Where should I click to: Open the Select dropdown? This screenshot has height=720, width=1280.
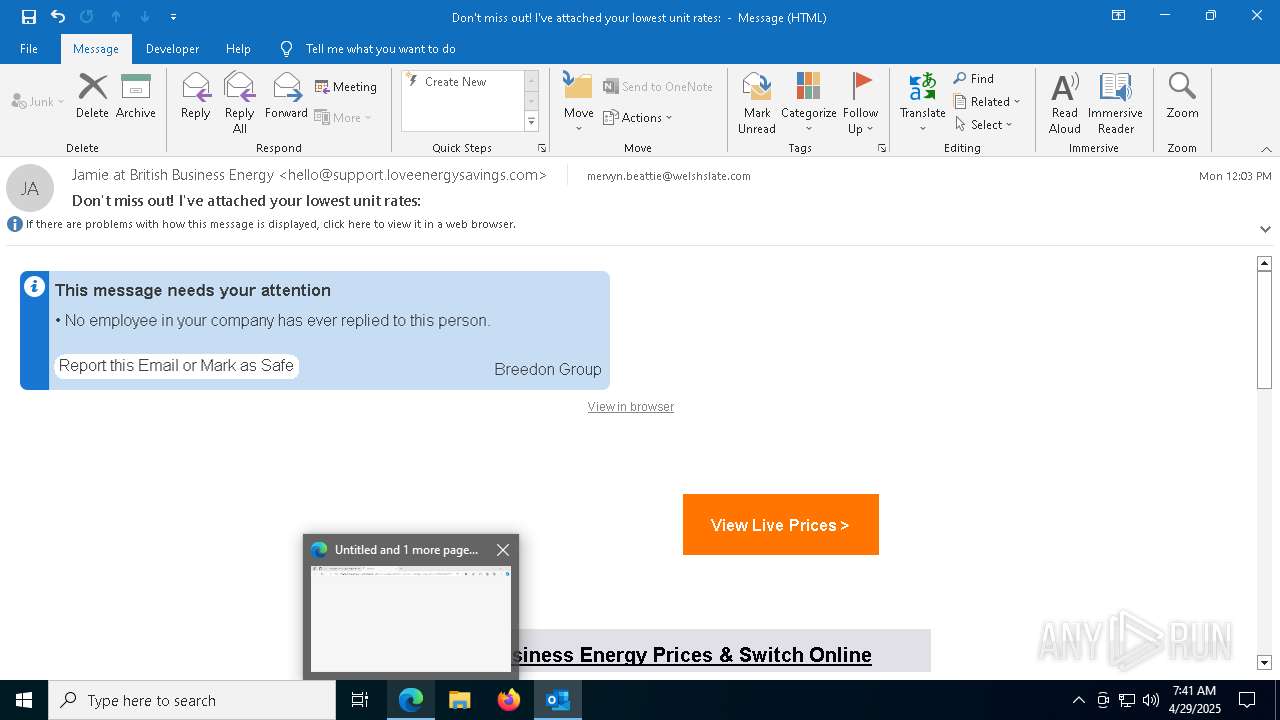(984, 125)
